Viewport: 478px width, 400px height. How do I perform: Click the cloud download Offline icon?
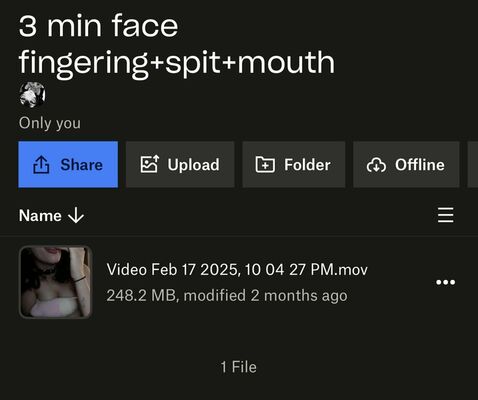coord(376,165)
